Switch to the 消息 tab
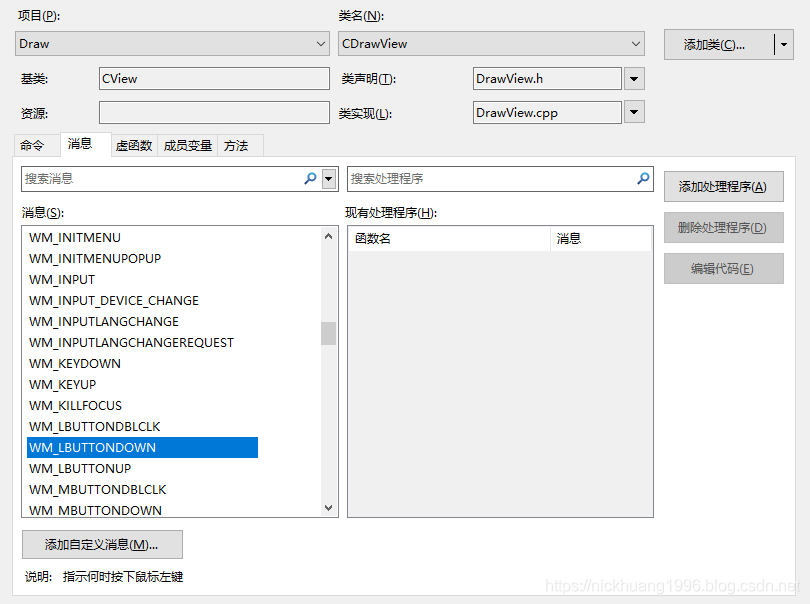 click(85, 144)
